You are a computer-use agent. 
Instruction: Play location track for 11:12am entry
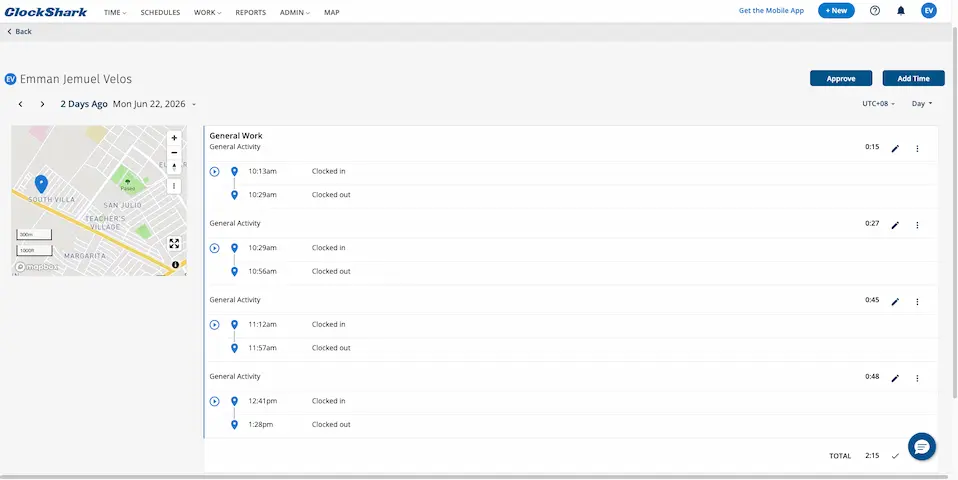coord(214,324)
